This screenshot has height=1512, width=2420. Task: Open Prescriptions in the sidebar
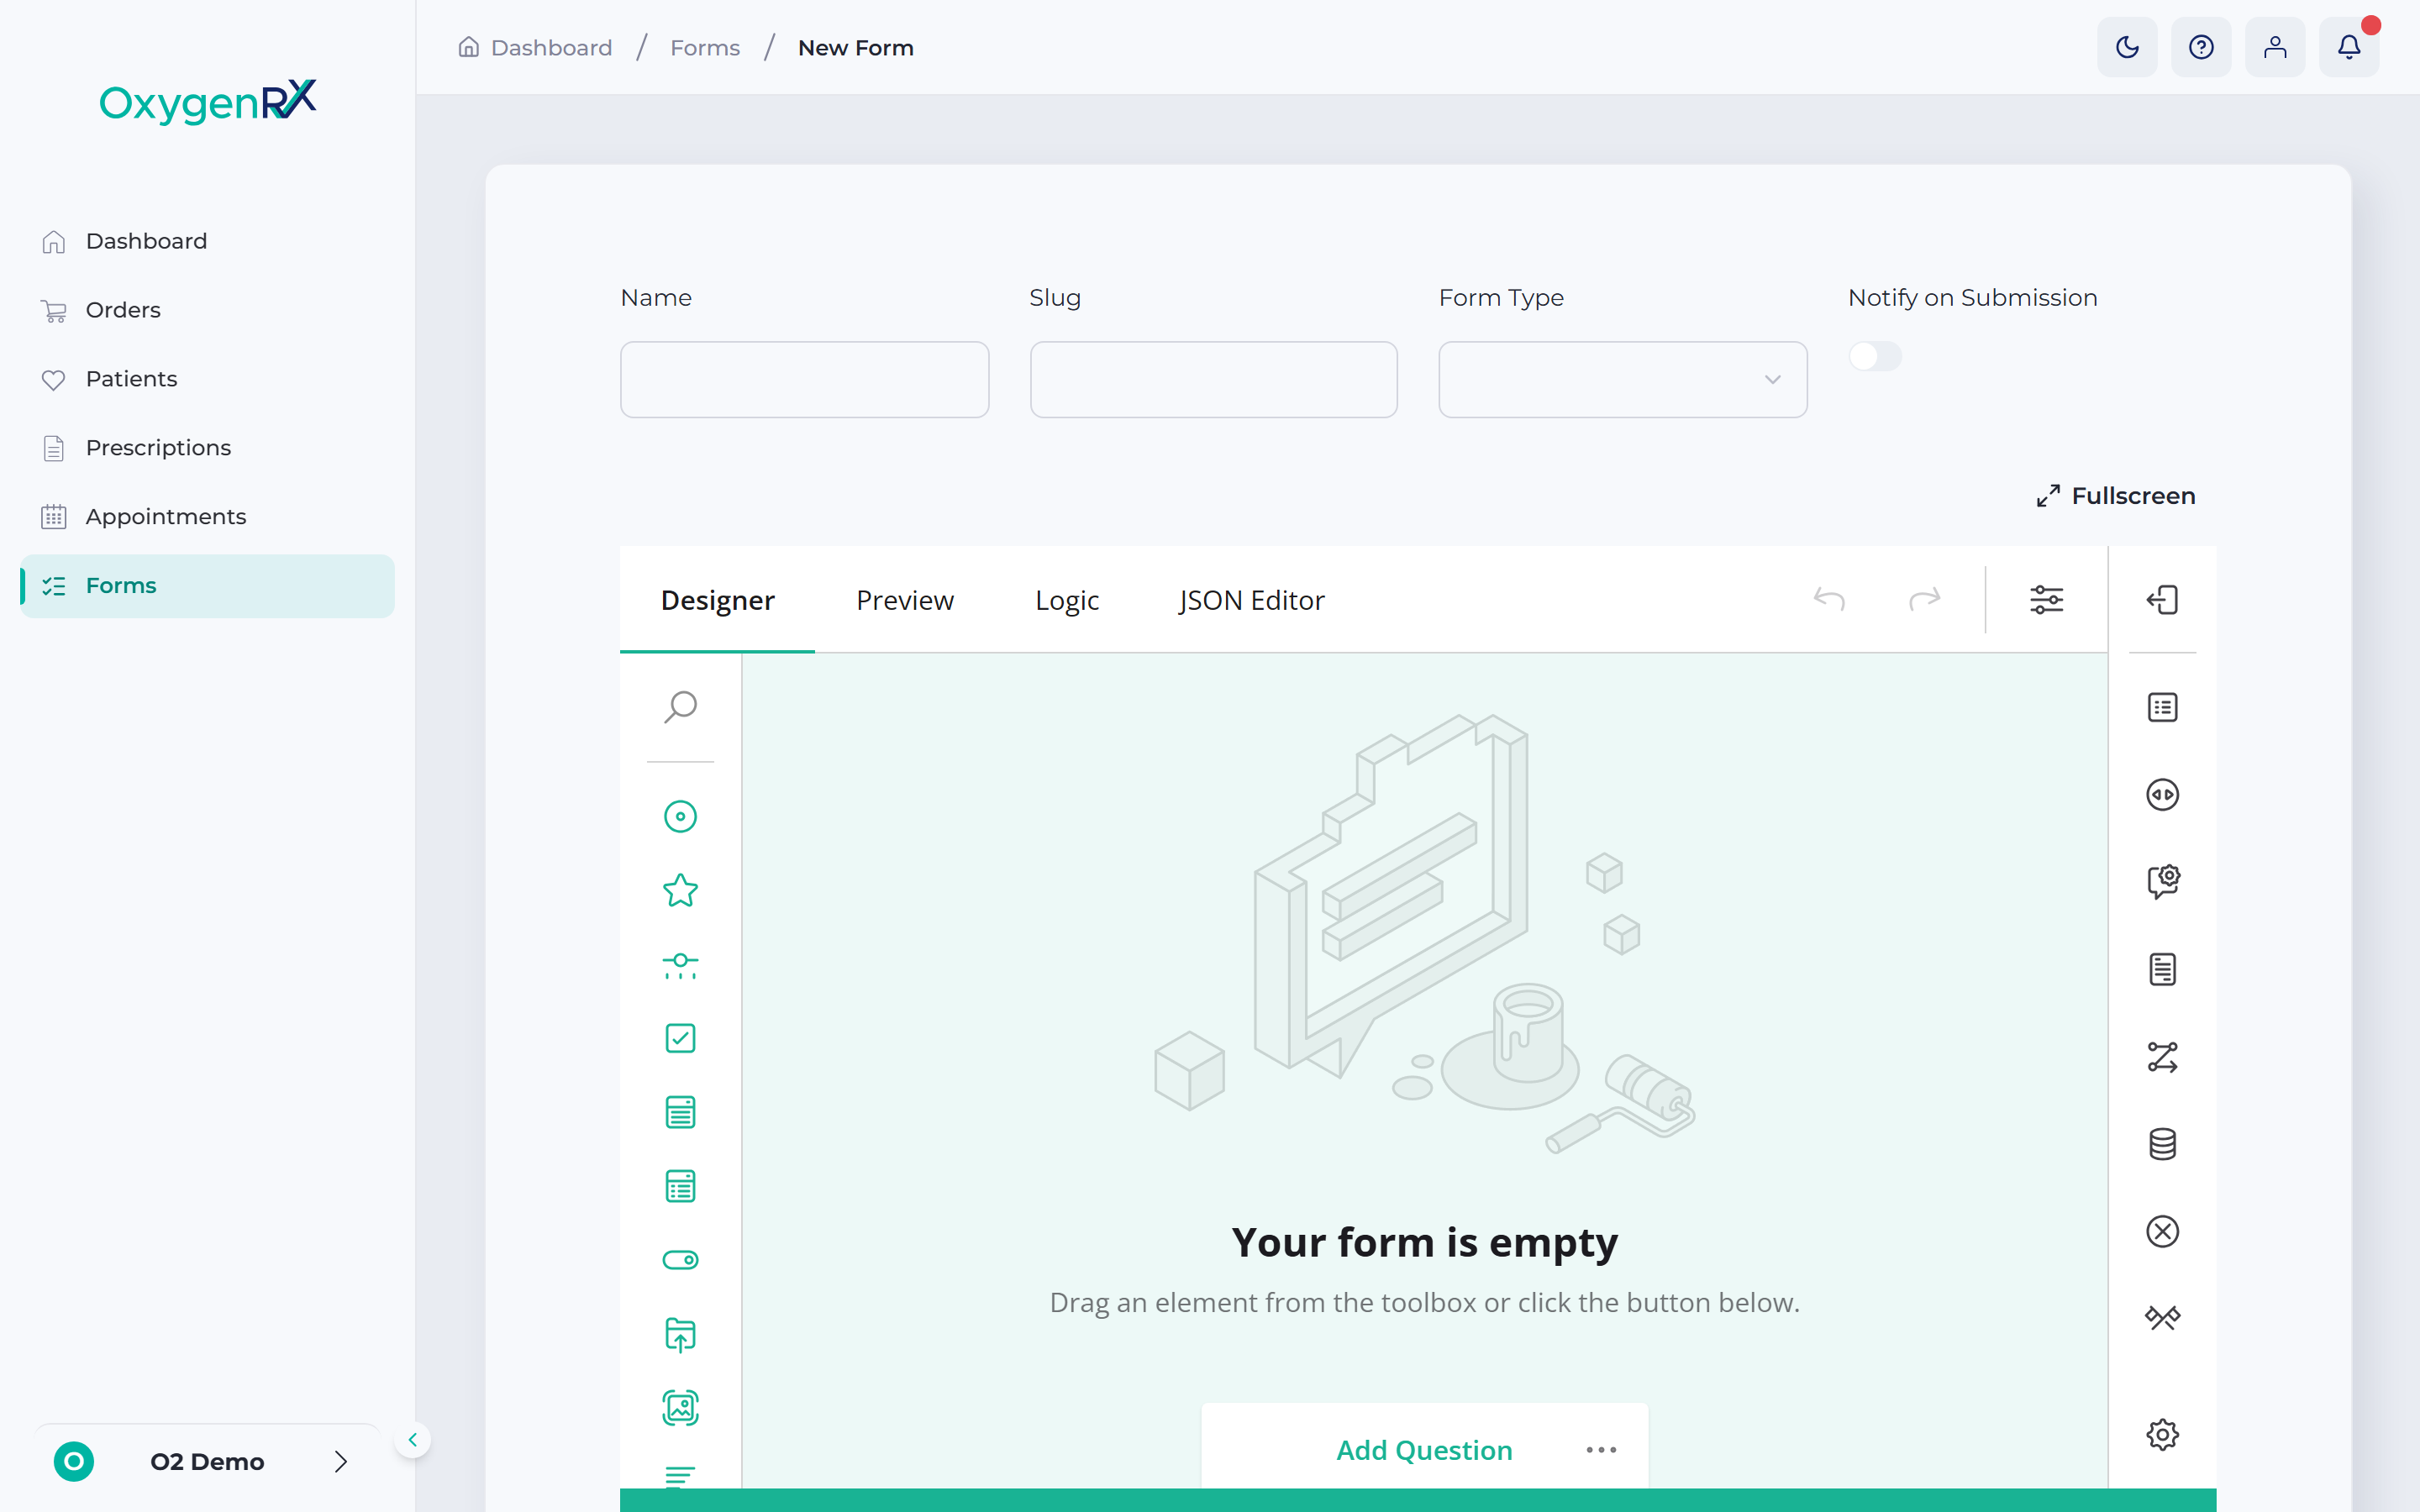(207, 448)
